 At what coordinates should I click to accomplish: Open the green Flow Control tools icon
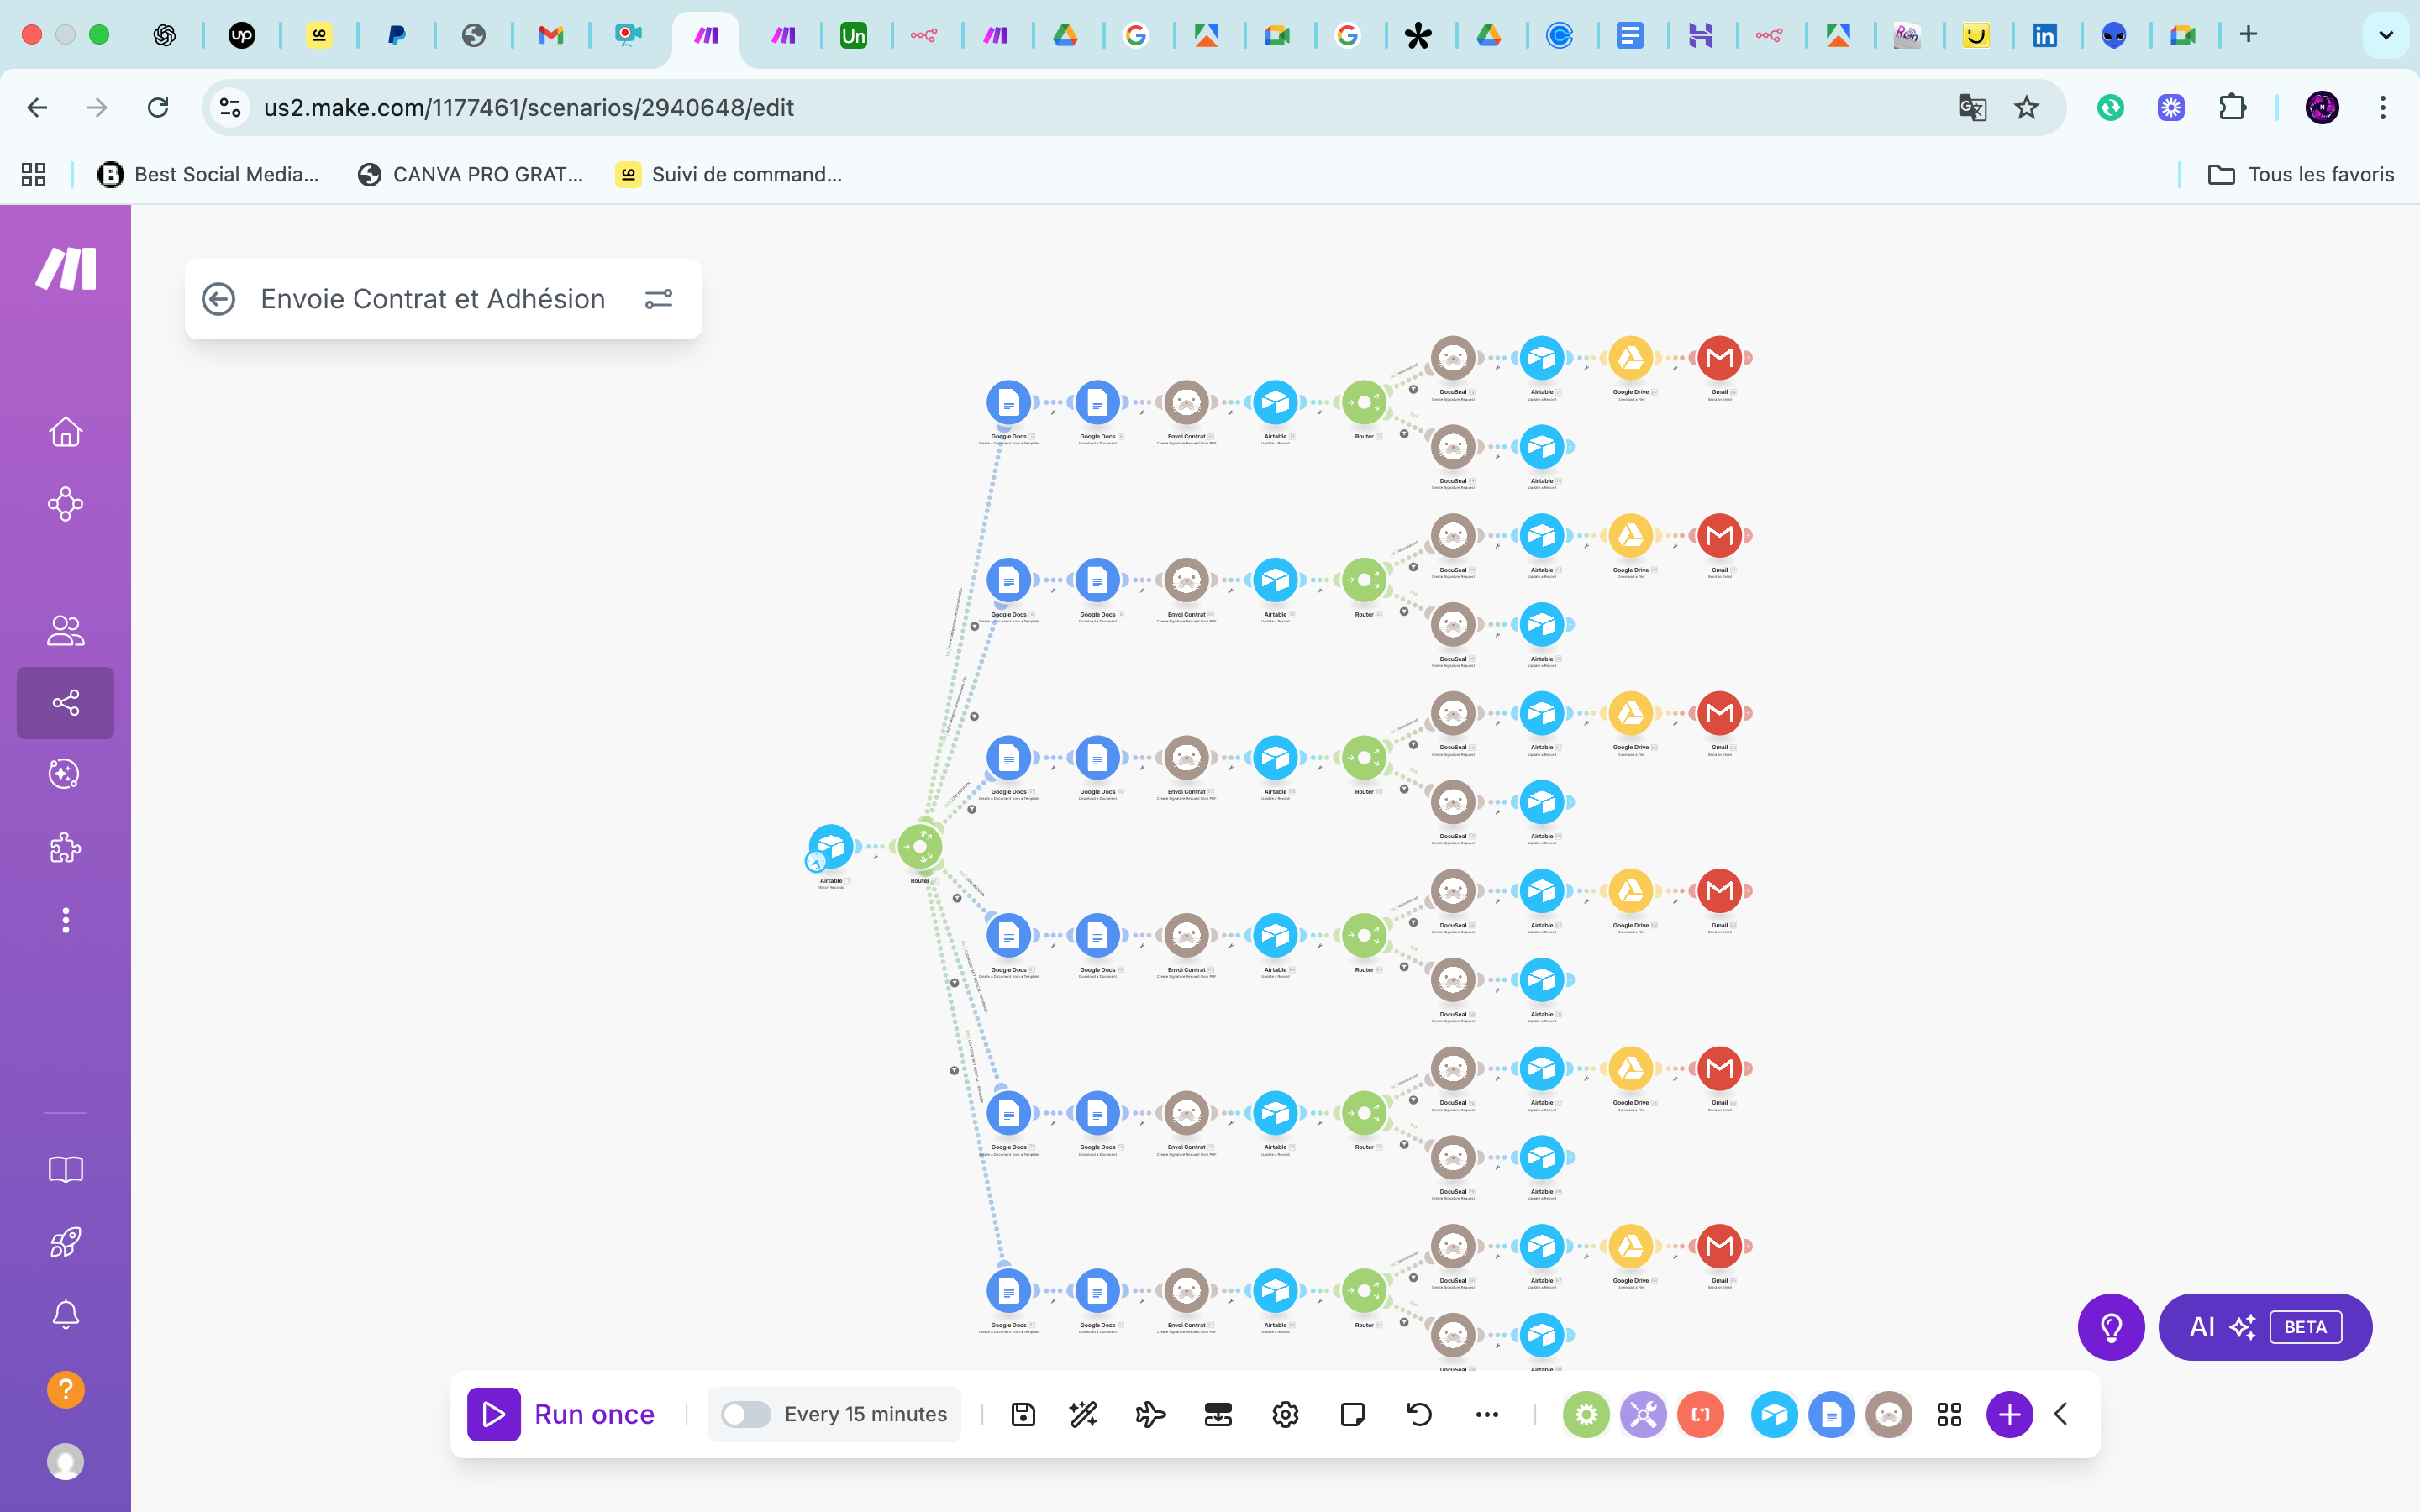pyautogui.click(x=1586, y=1414)
